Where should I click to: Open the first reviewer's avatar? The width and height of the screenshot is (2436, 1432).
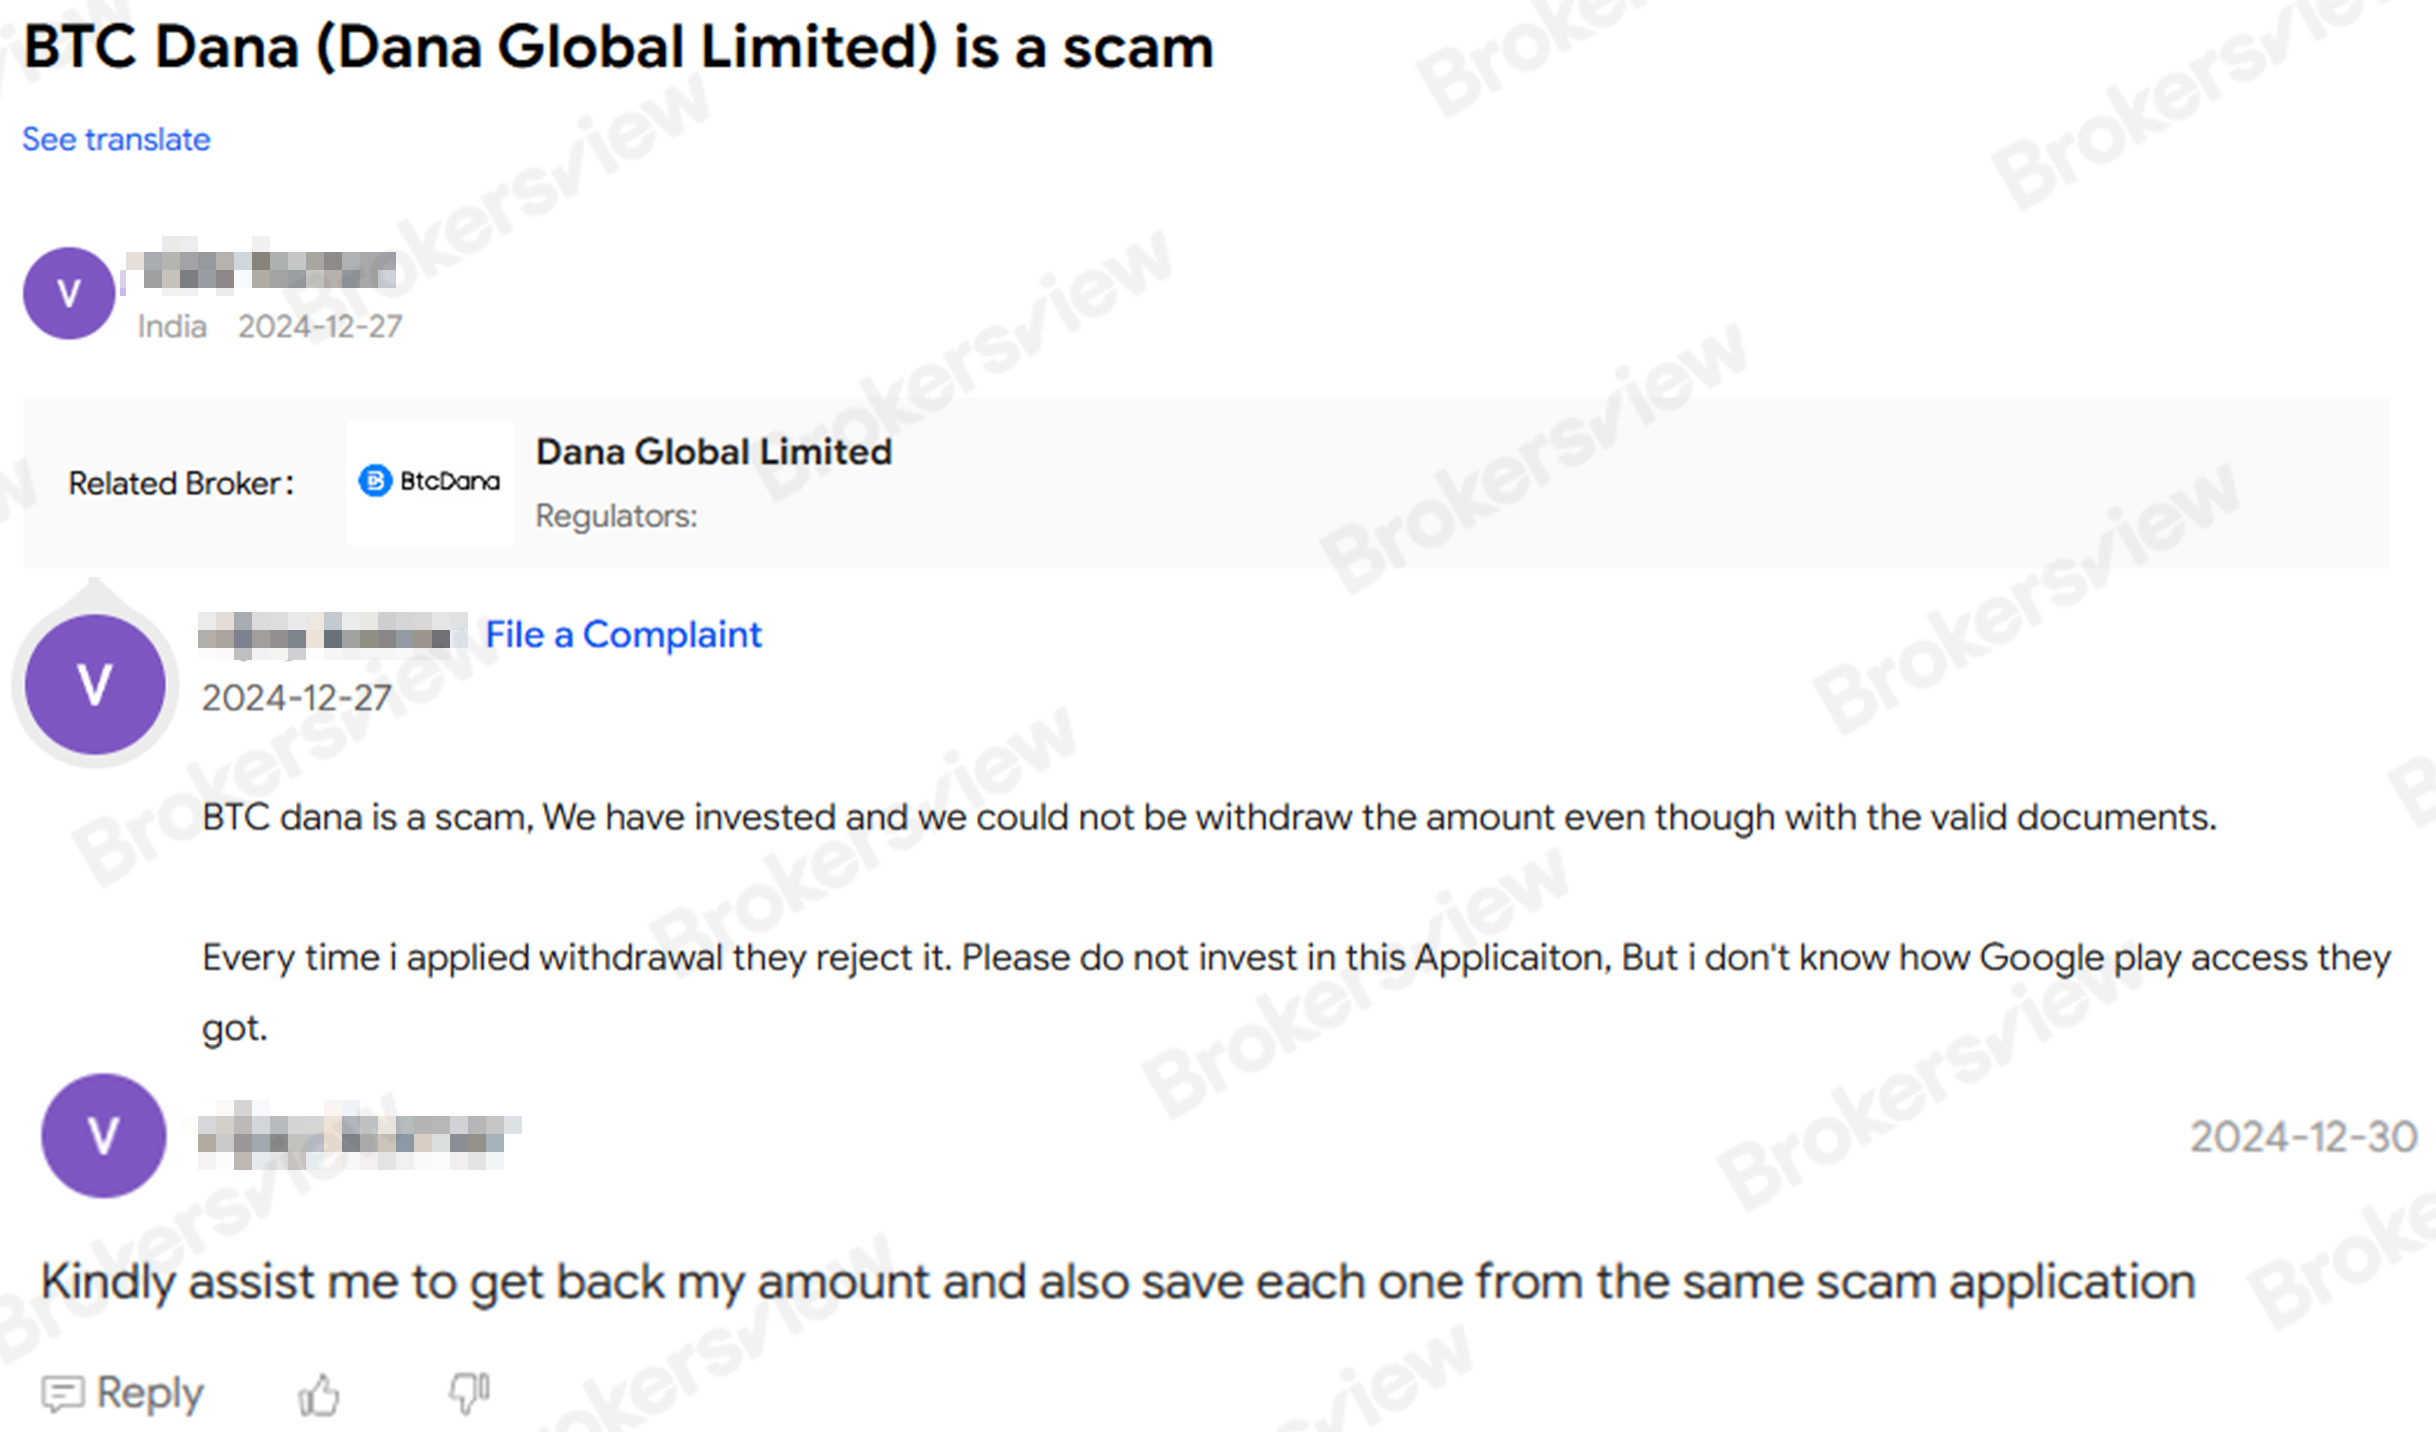coord(68,291)
